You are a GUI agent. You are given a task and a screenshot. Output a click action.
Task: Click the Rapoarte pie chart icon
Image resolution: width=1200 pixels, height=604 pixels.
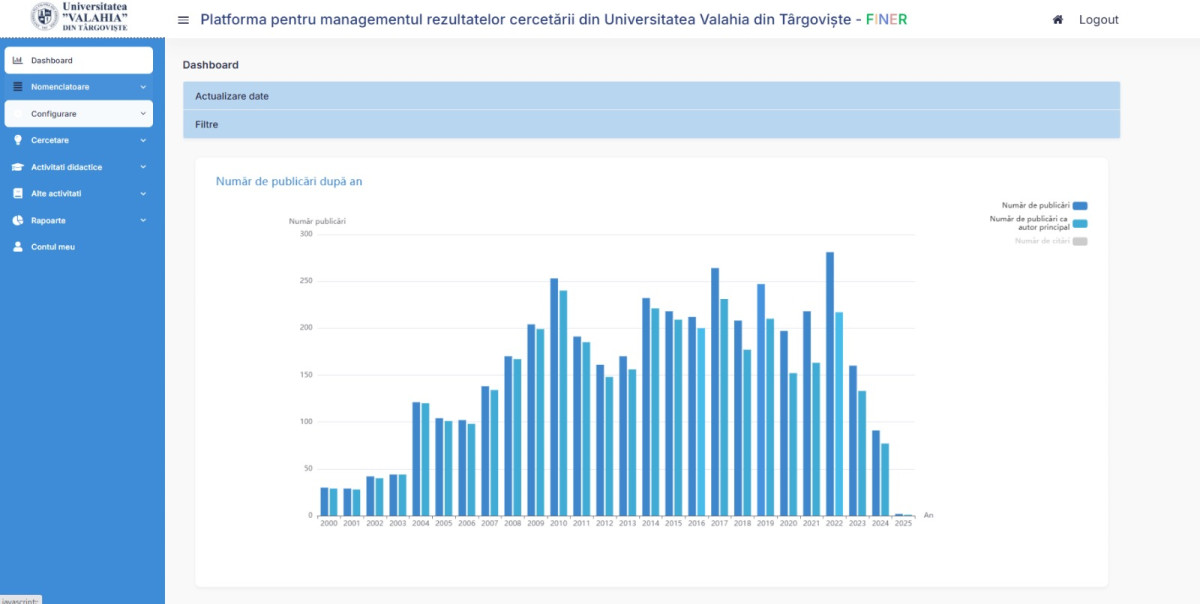[18, 220]
